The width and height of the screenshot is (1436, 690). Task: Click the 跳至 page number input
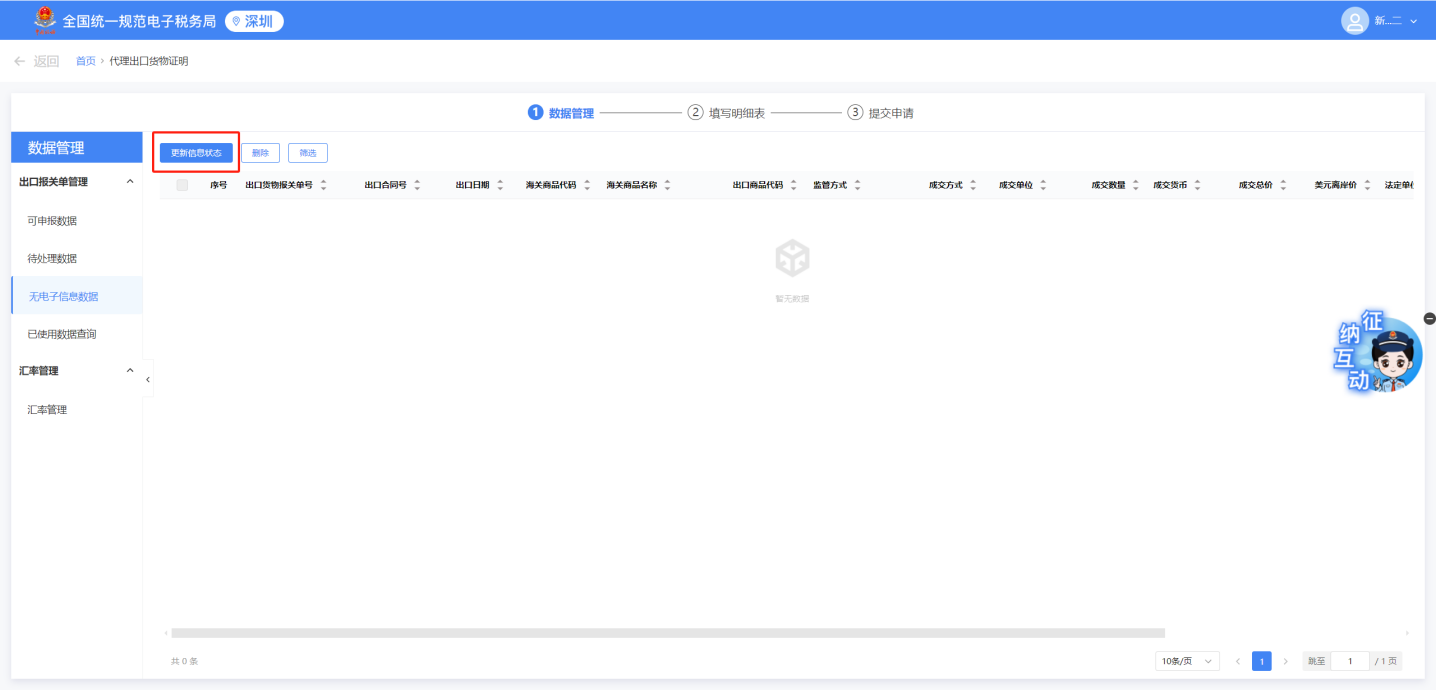click(x=1350, y=661)
